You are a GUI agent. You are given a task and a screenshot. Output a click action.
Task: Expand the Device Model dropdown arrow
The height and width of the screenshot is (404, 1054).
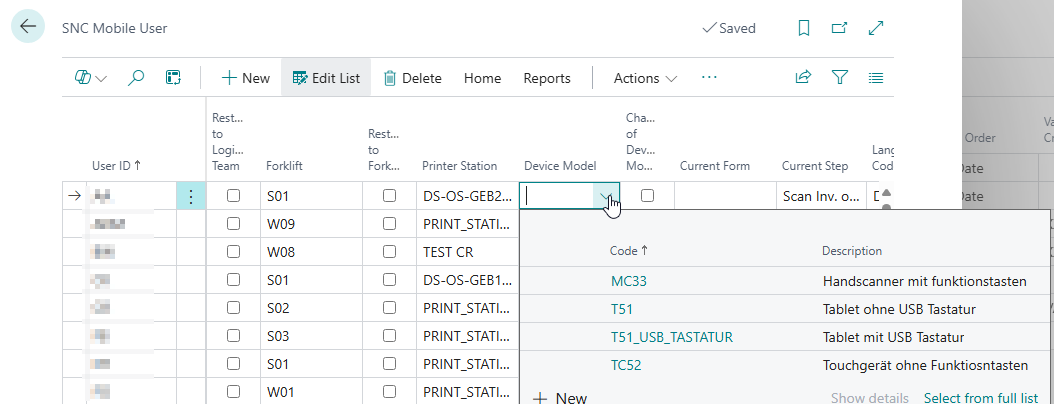pyautogui.click(x=607, y=197)
